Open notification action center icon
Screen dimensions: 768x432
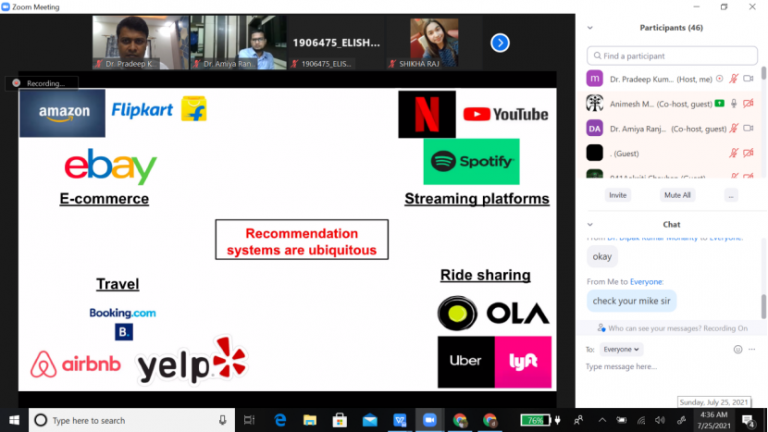click(748, 420)
